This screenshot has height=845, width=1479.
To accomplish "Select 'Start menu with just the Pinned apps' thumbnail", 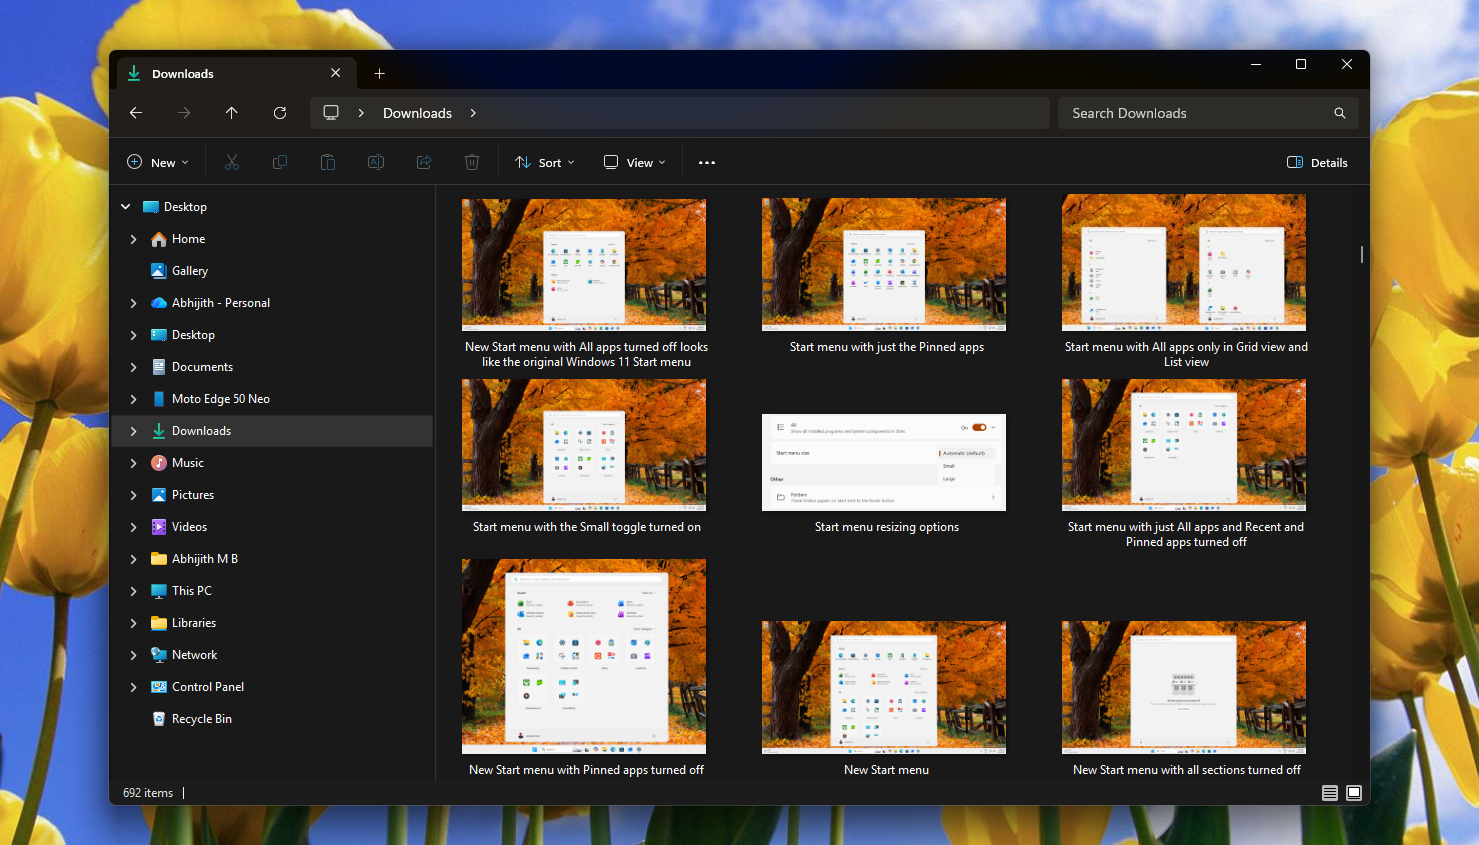I will 884,264.
